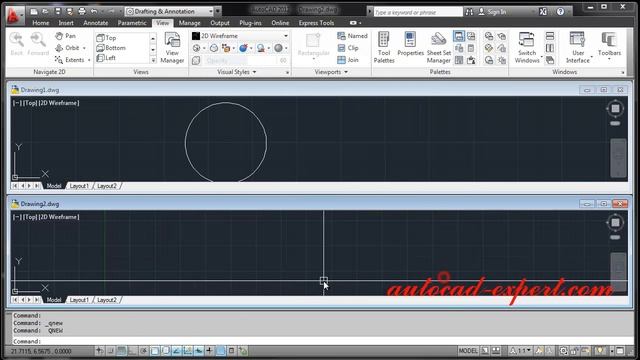Click the New drawing icon in quick access toolbar
Screen dimensions: 640x360
coord(34,11)
